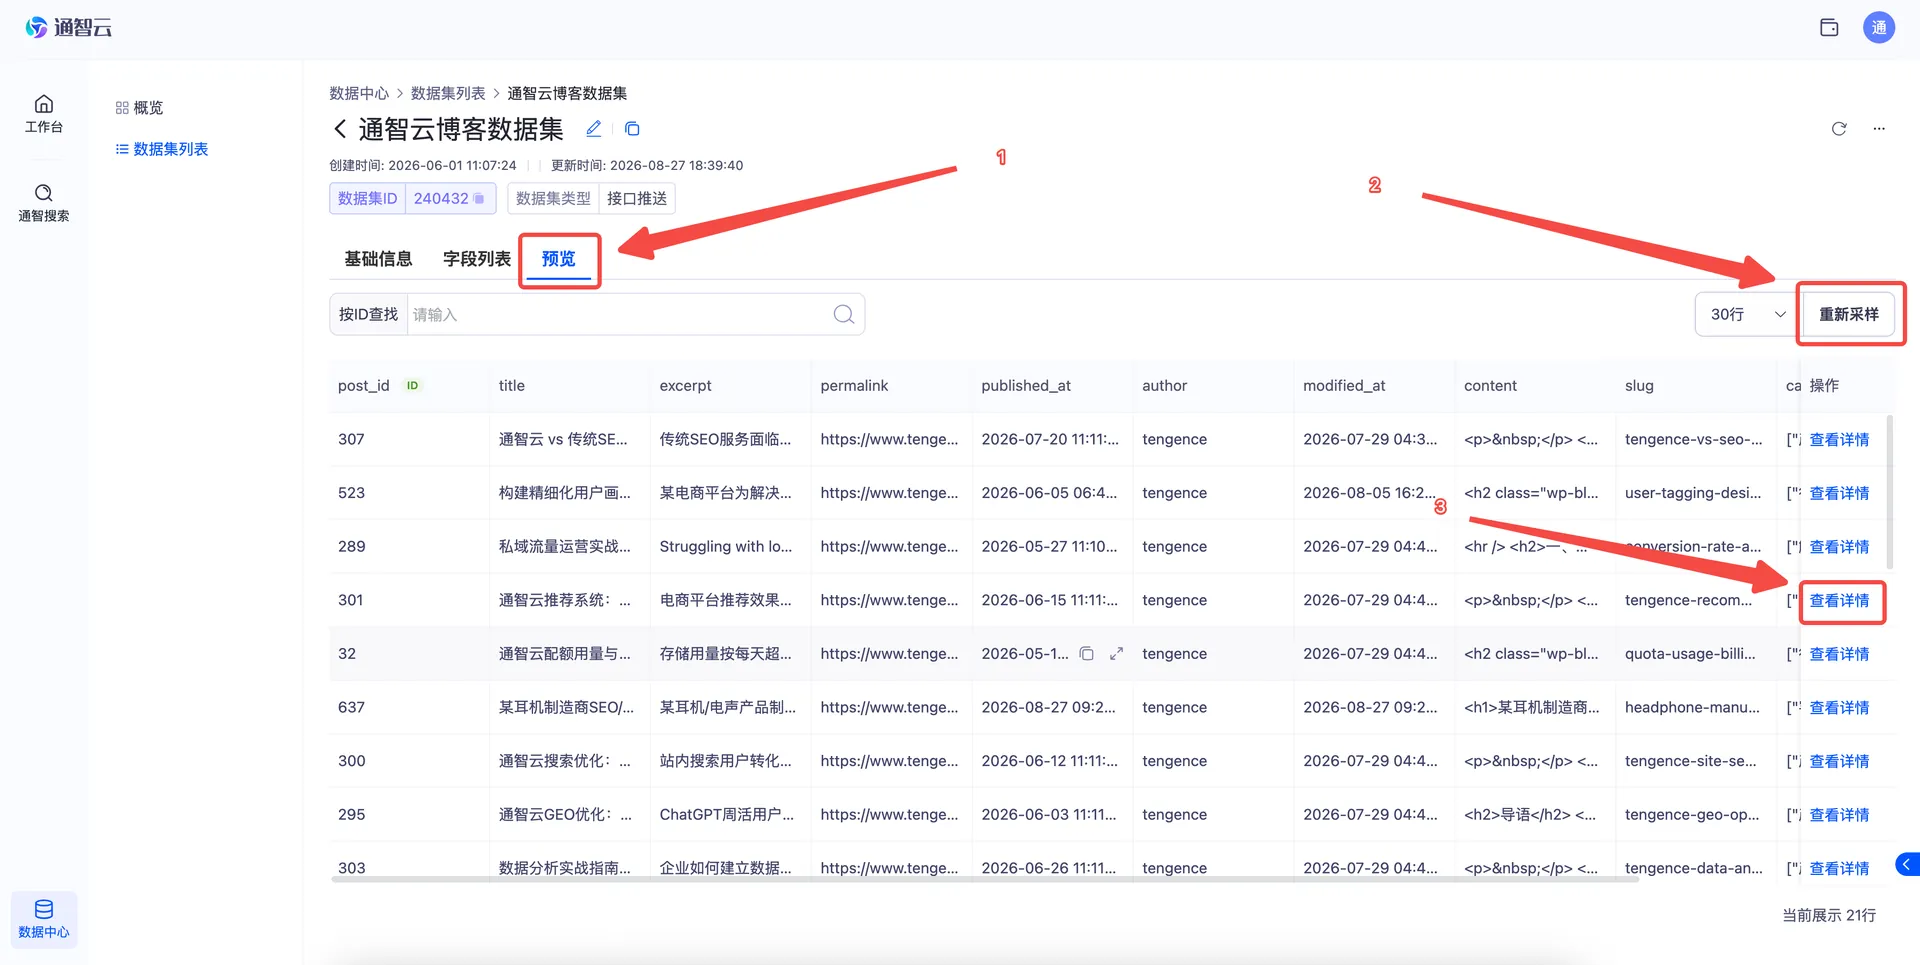View details for row 32
Screen dimensions: 1920x965
click(x=1839, y=654)
